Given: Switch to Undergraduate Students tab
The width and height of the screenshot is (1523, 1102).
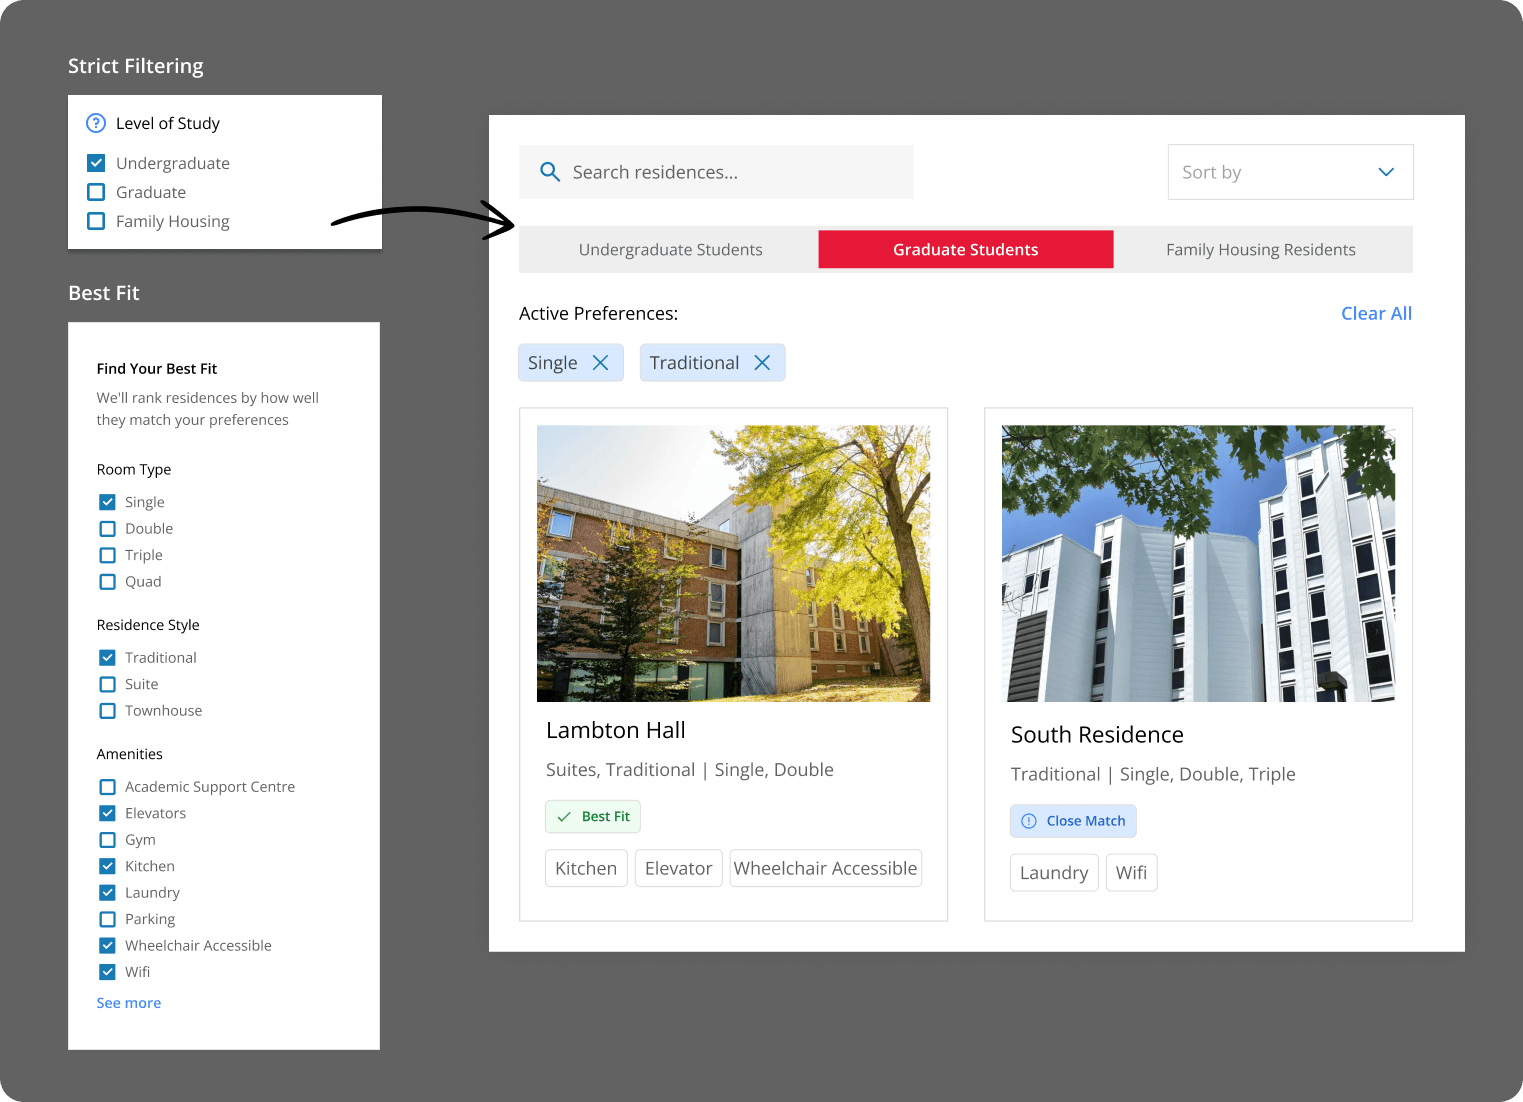Looking at the screenshot, I should pos(670,250).
